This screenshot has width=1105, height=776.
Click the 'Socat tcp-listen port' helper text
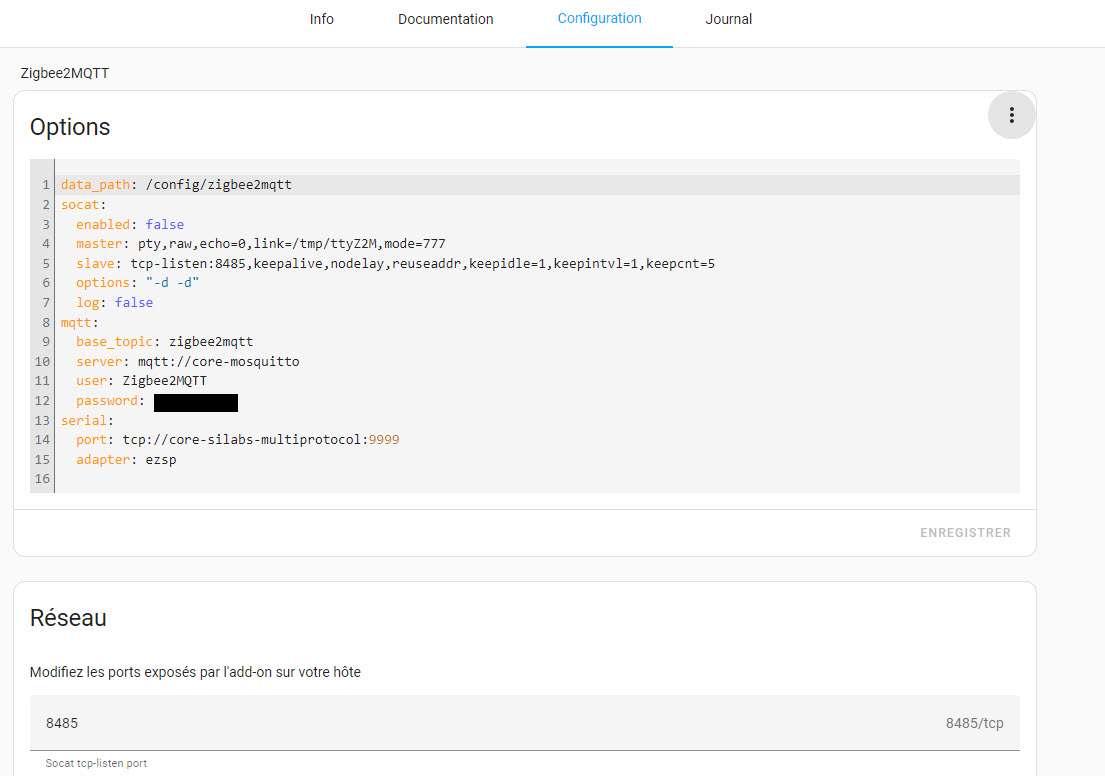pyautogui.click(x=97, y=763)
